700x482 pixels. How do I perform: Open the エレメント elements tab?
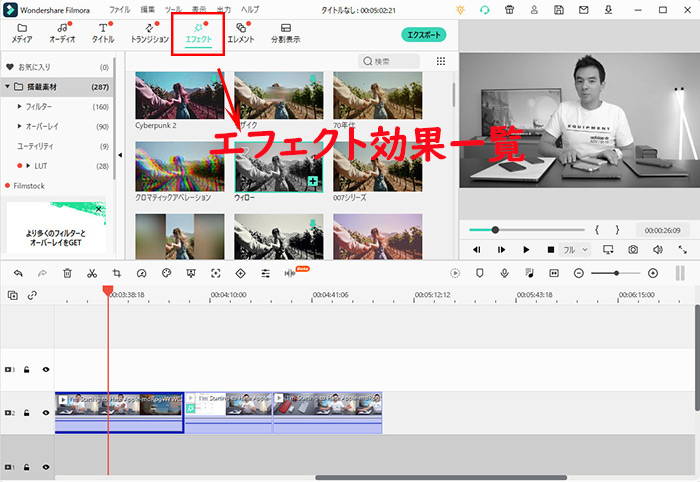[x=241, y=33]
